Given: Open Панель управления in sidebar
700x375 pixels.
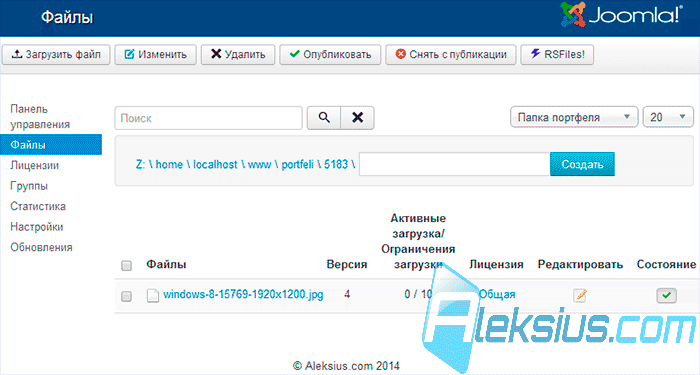Looking at the screenshot, I should pyautogui.click(x=40, y=117).
